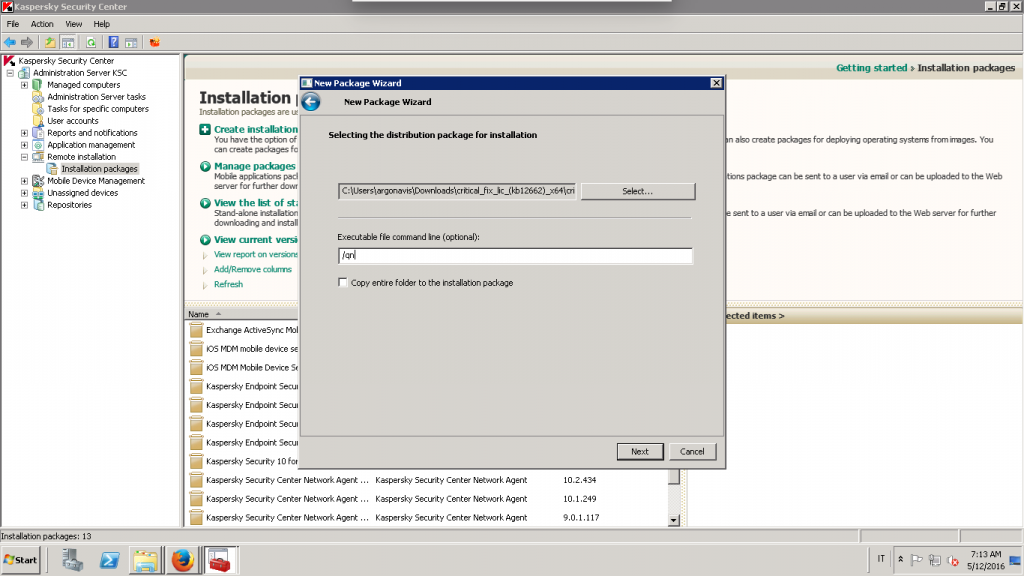Screen dimensions: 1024x576
Task: Click Next in the New Package Wizard
Action: click(640, 452)
